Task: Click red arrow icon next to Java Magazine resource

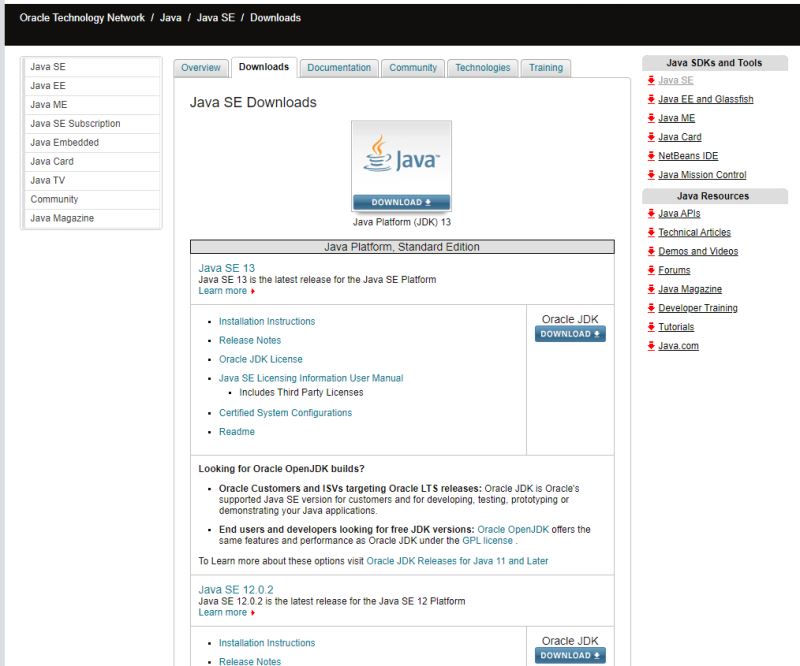Action: point(651,289)
